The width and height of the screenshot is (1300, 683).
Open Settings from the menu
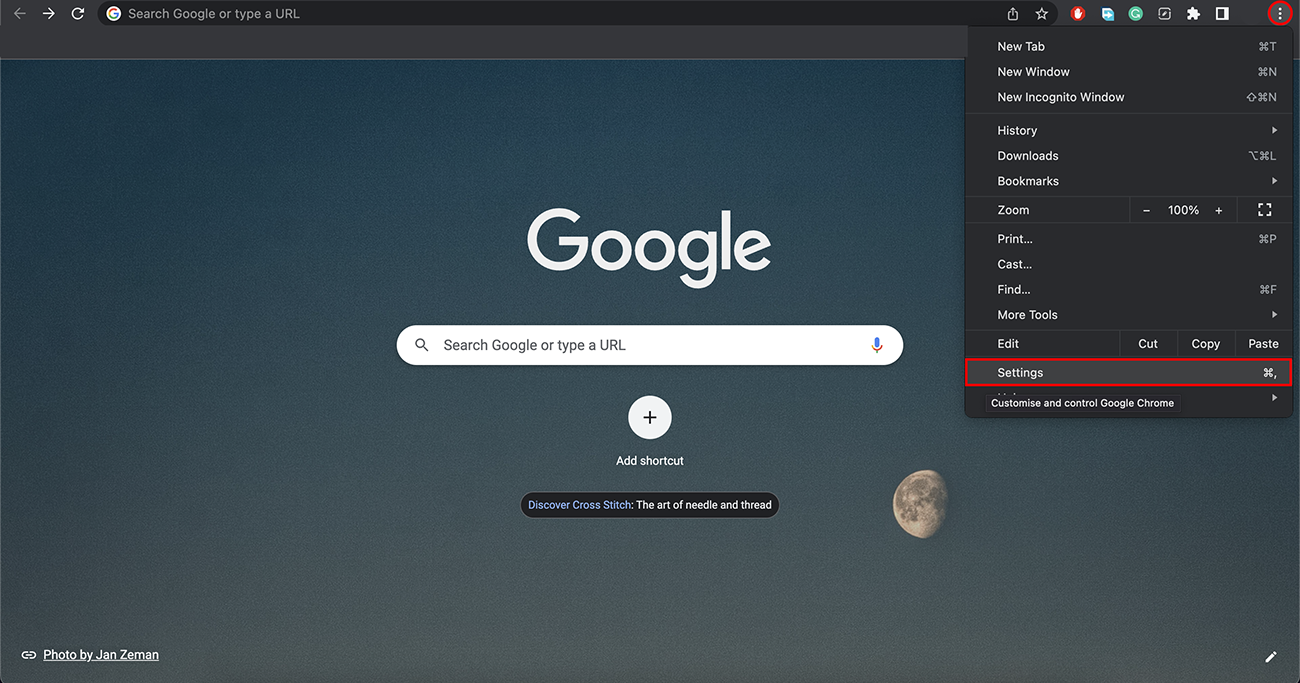click(1129, 372)
